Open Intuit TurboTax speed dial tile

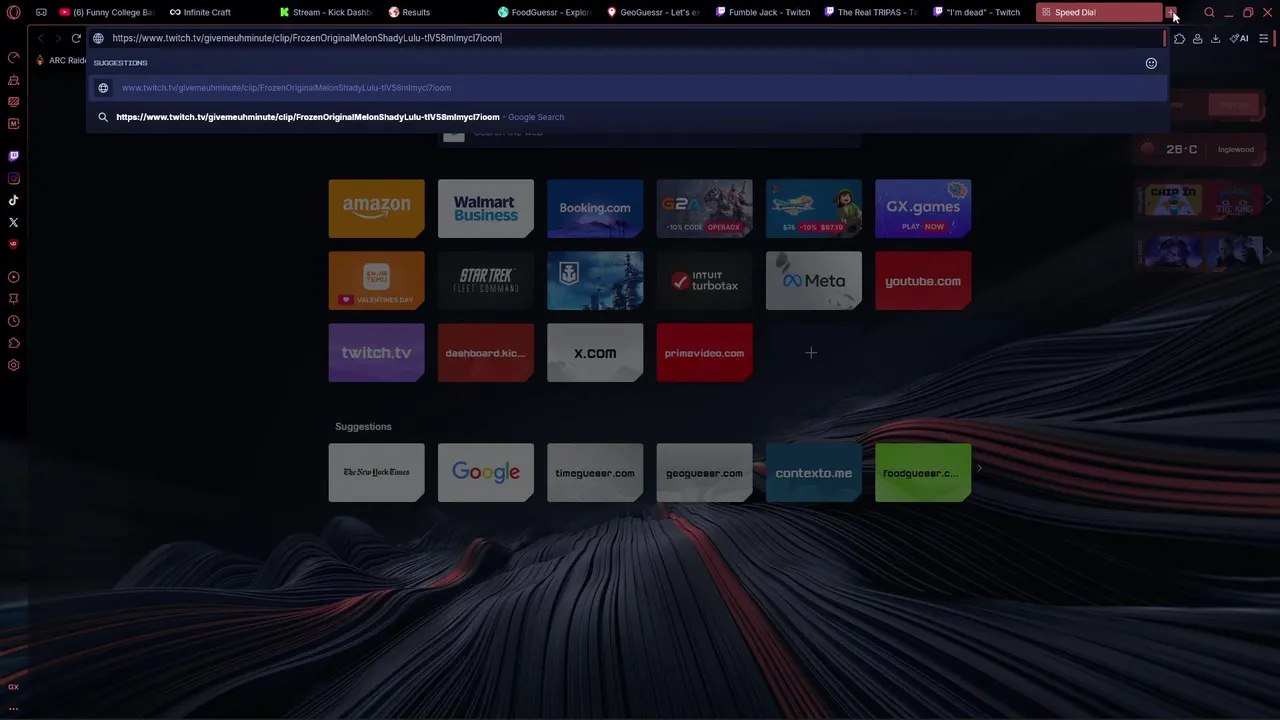pyautogui.click(x=704, y=281)
